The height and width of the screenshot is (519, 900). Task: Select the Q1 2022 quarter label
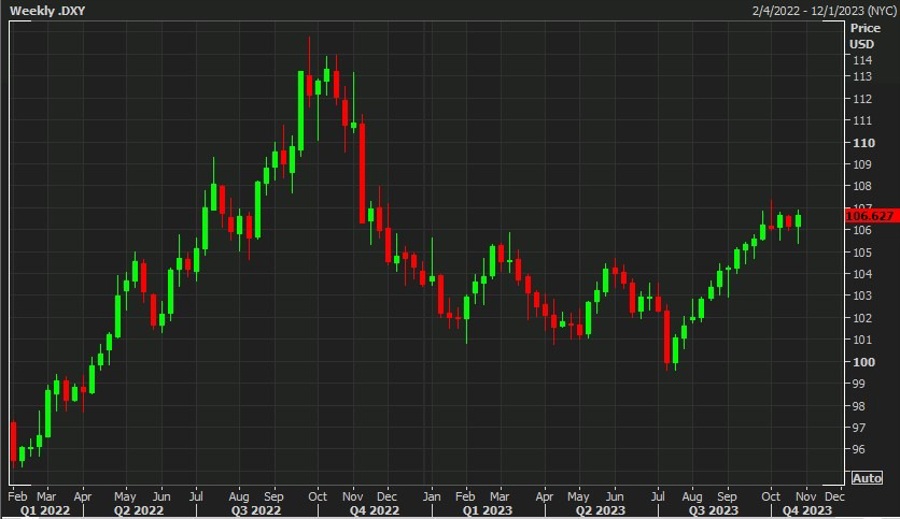(45, 510)
